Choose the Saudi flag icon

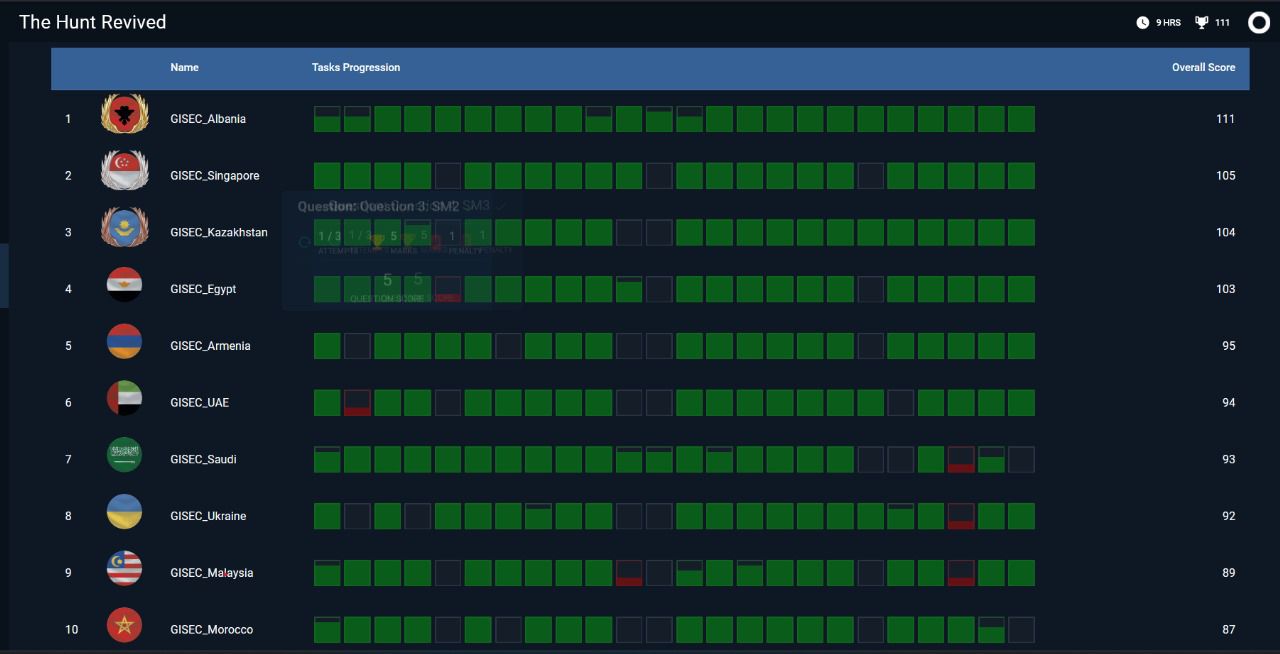click(125, 456)
